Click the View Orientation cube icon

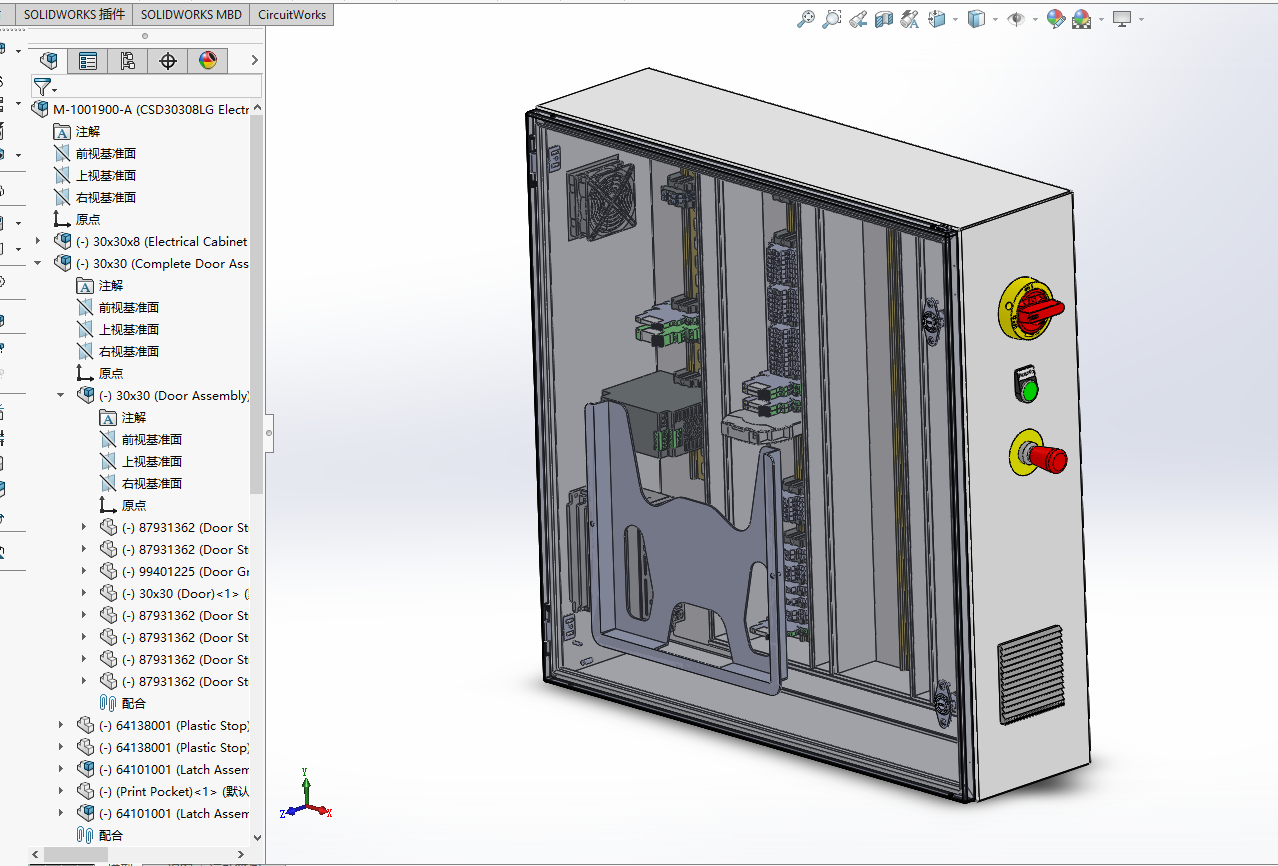click(938, 19)
